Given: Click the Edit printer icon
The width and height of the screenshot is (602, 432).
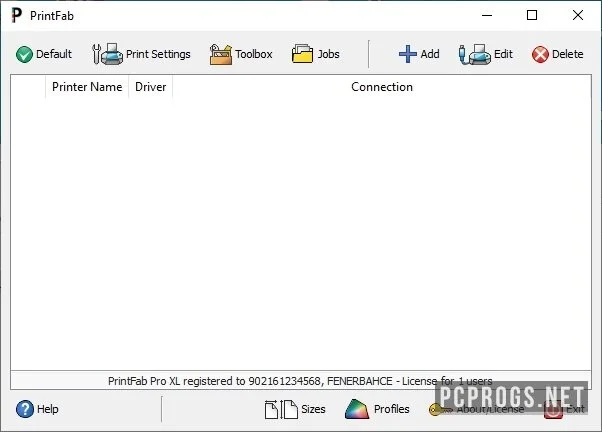Looking at the screenshot, I should click(x=475, y=54).
